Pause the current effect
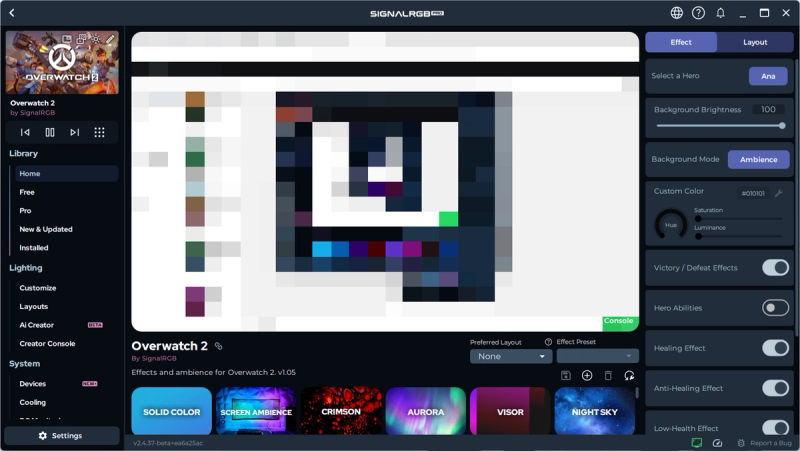Image resolution: width=800 pixels, height=451 pixels. coord(50,132)
